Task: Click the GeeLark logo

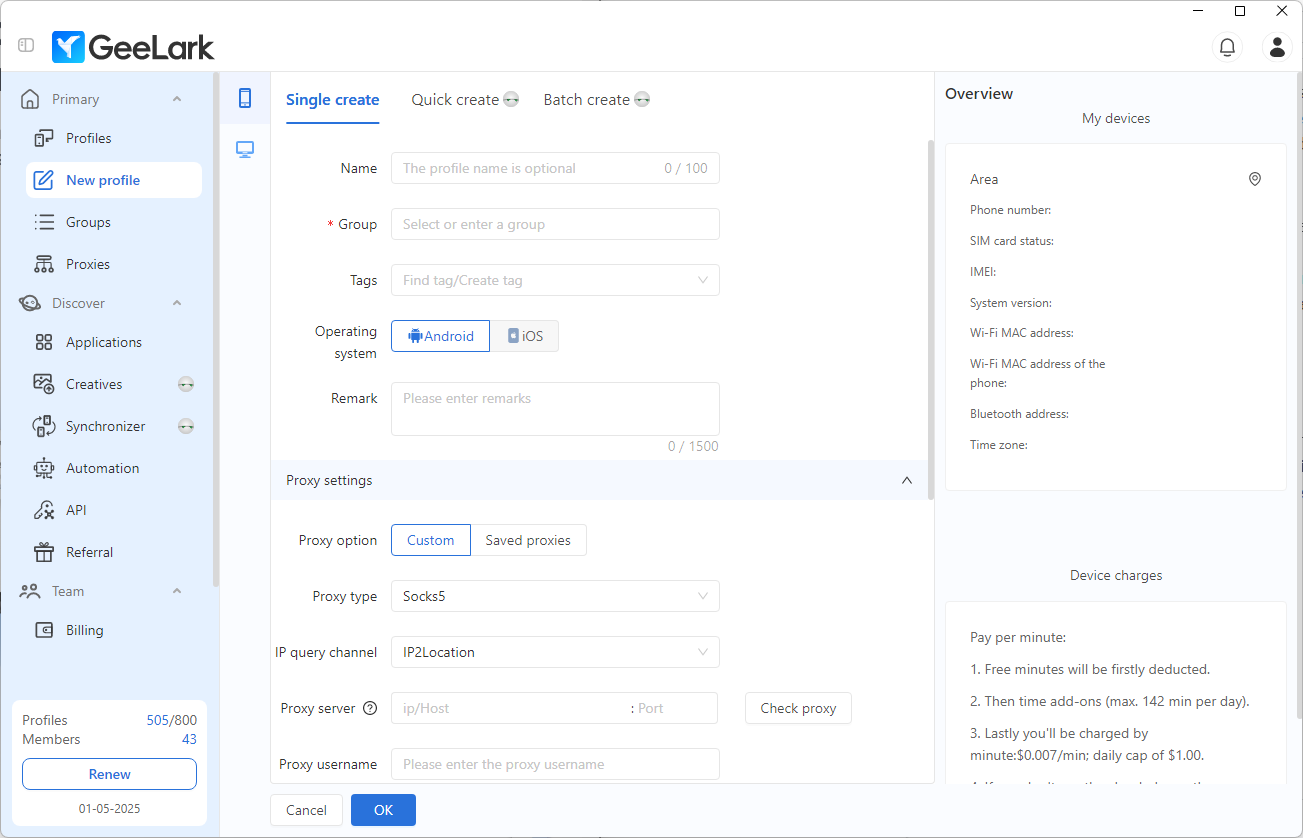Action: point(133,46)
